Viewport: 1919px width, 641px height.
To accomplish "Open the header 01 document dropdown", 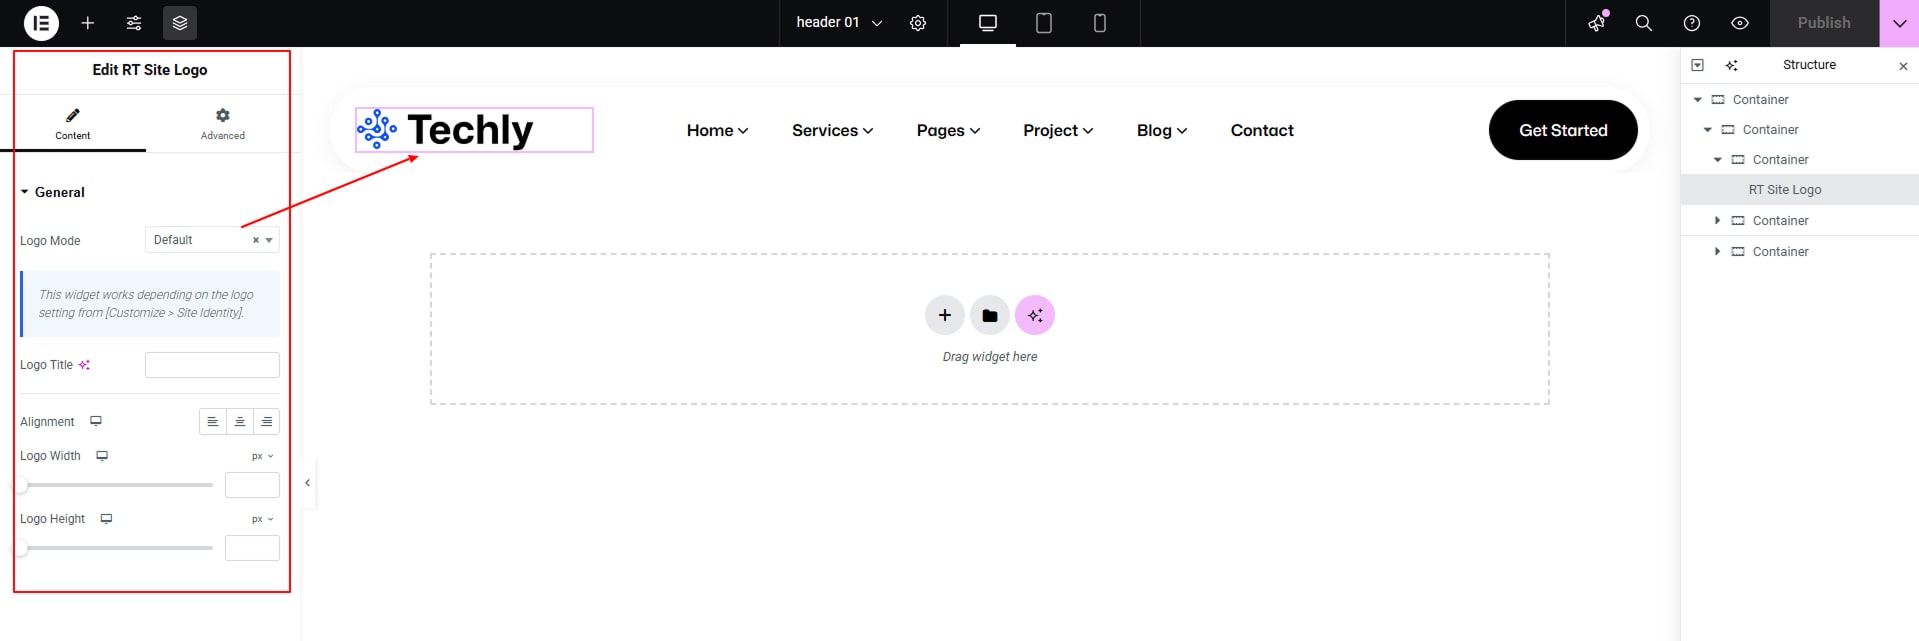I will coord(840,23).
